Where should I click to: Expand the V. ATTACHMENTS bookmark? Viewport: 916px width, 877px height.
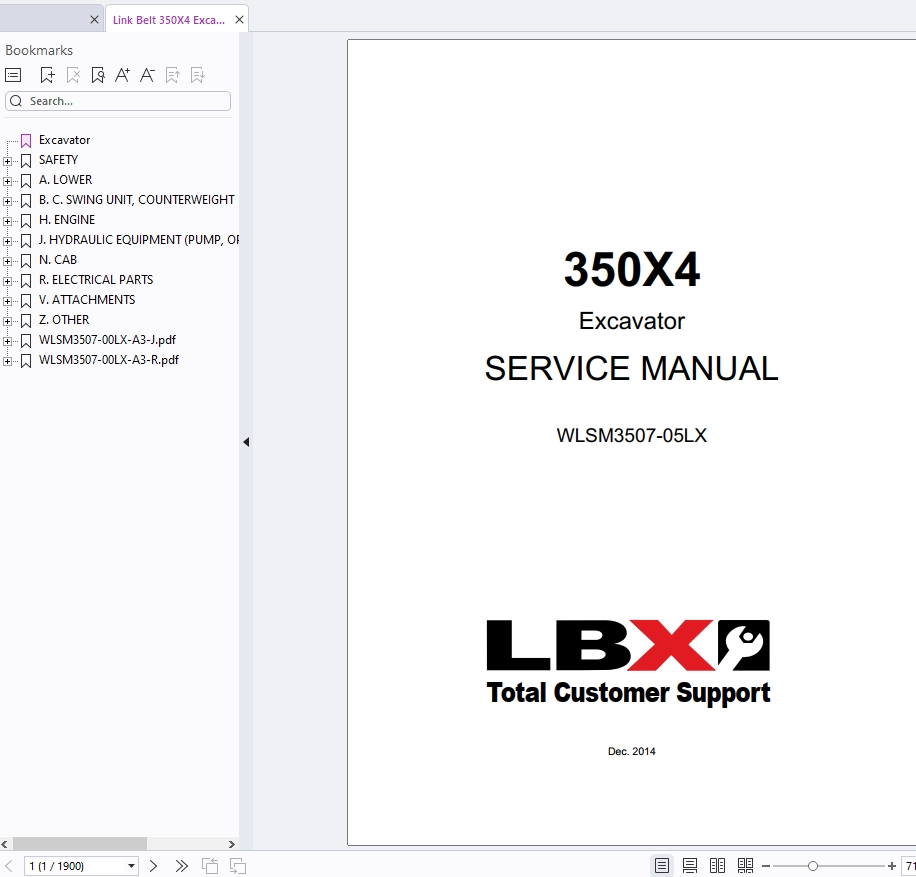pos(7,301)
